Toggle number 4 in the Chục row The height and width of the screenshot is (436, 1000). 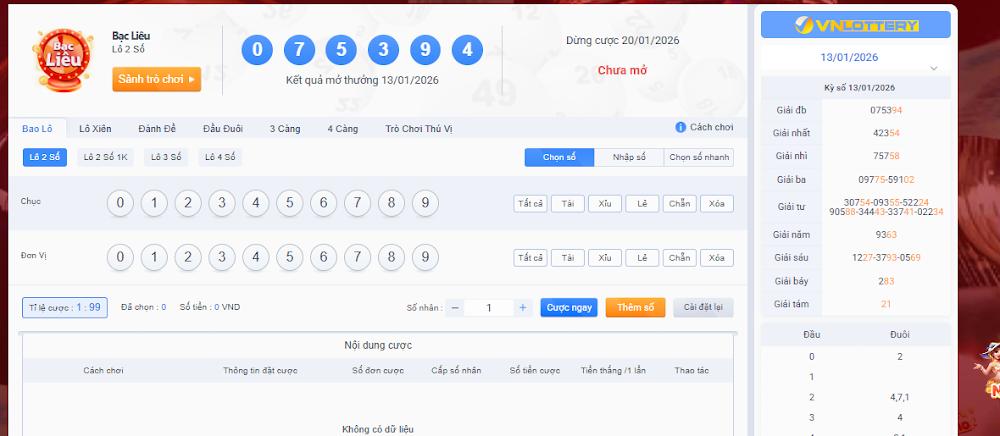pyautogui.click(x=256, y=203)
